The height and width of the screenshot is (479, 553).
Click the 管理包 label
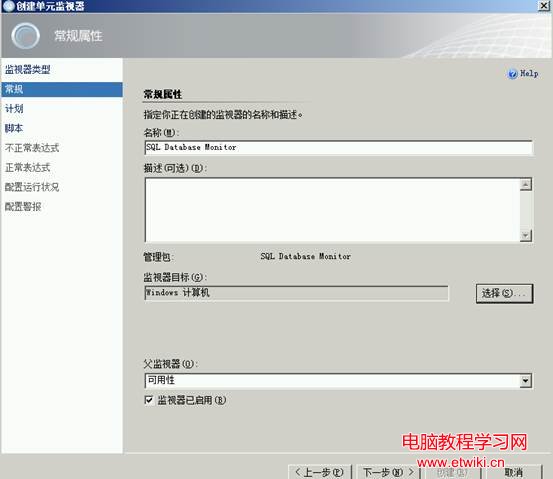(158, 257)
